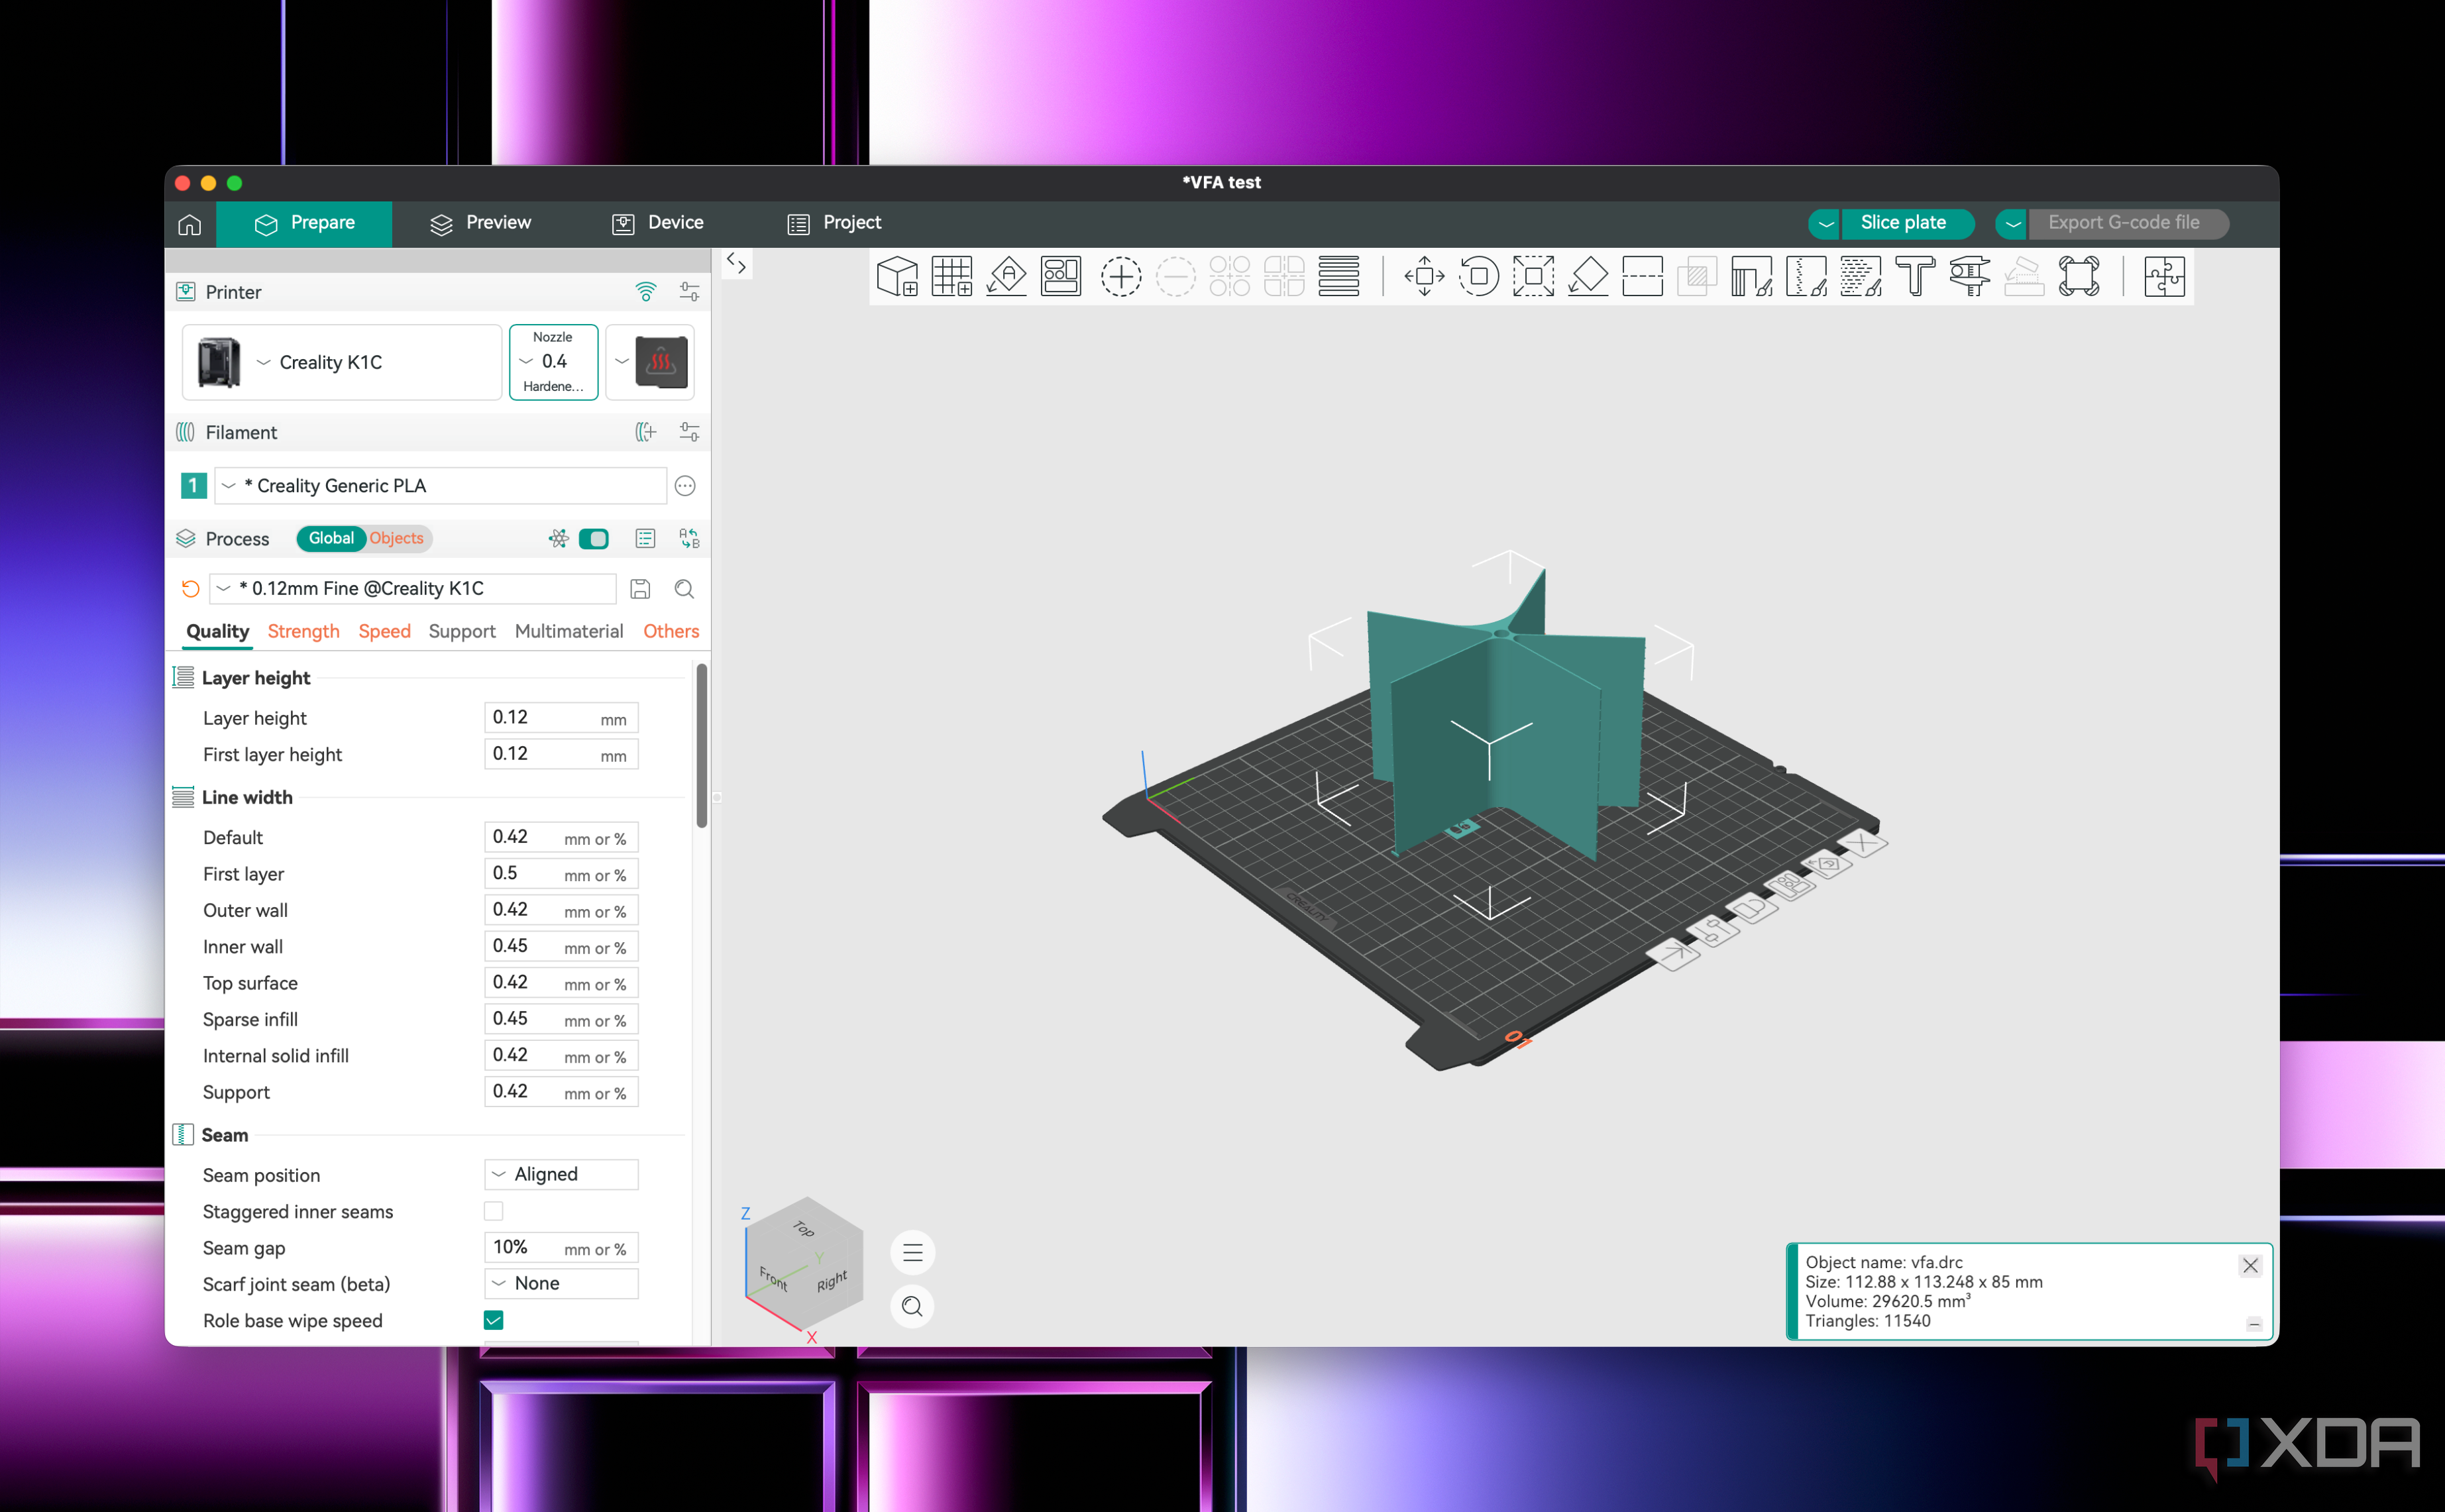Open the Creality Generic PLA filament dropdown
2445x1512 pixels.
tap(441, 486)
